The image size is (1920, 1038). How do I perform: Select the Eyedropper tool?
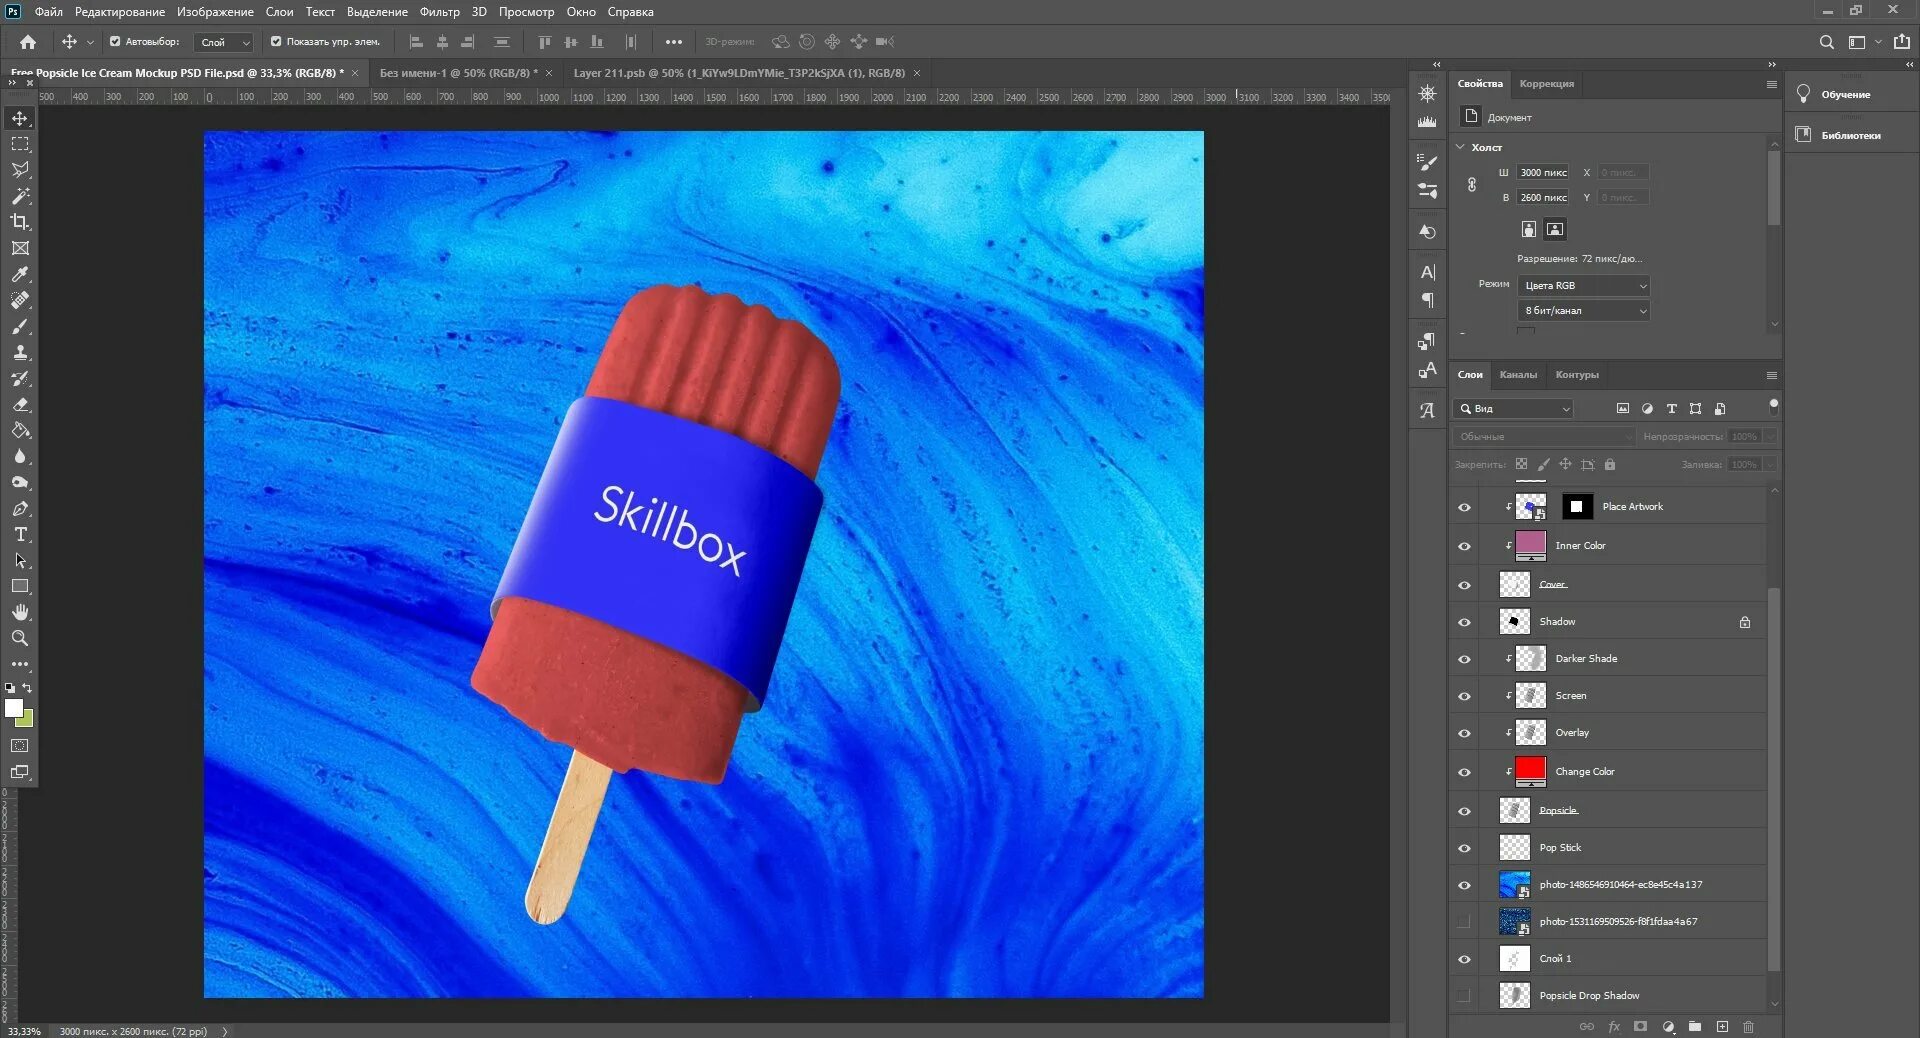20,274
